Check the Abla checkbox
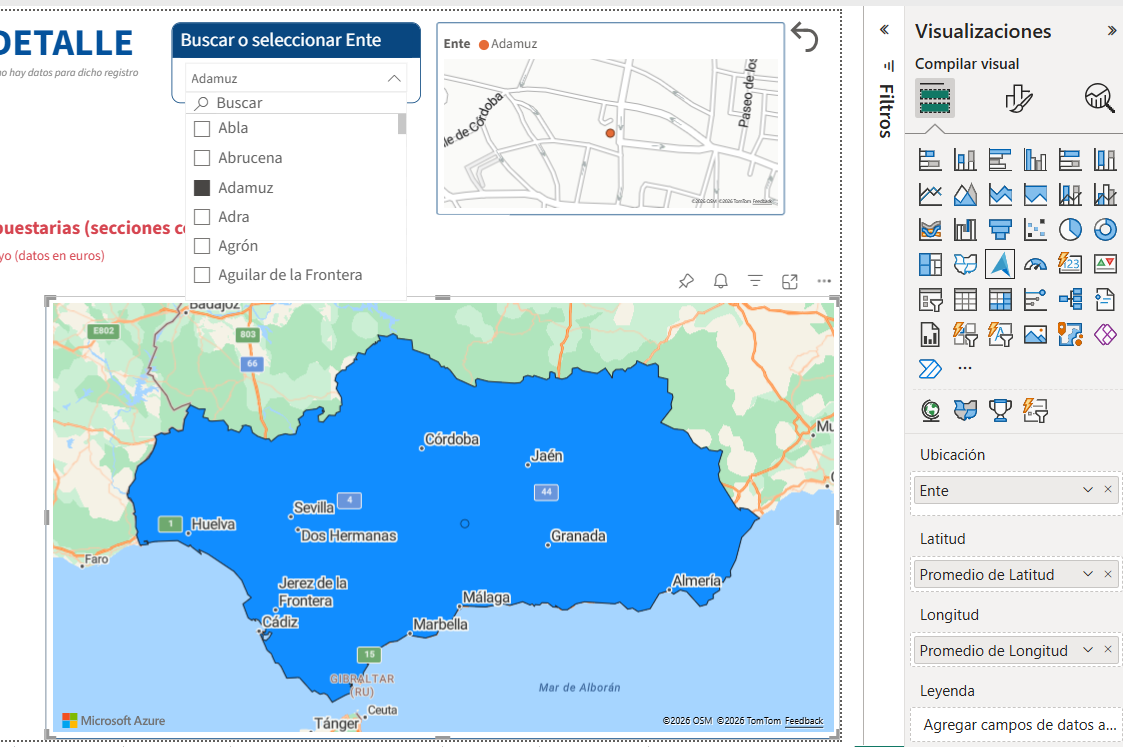Viewport: 1123px width, 747px height. tap(202, 128)
